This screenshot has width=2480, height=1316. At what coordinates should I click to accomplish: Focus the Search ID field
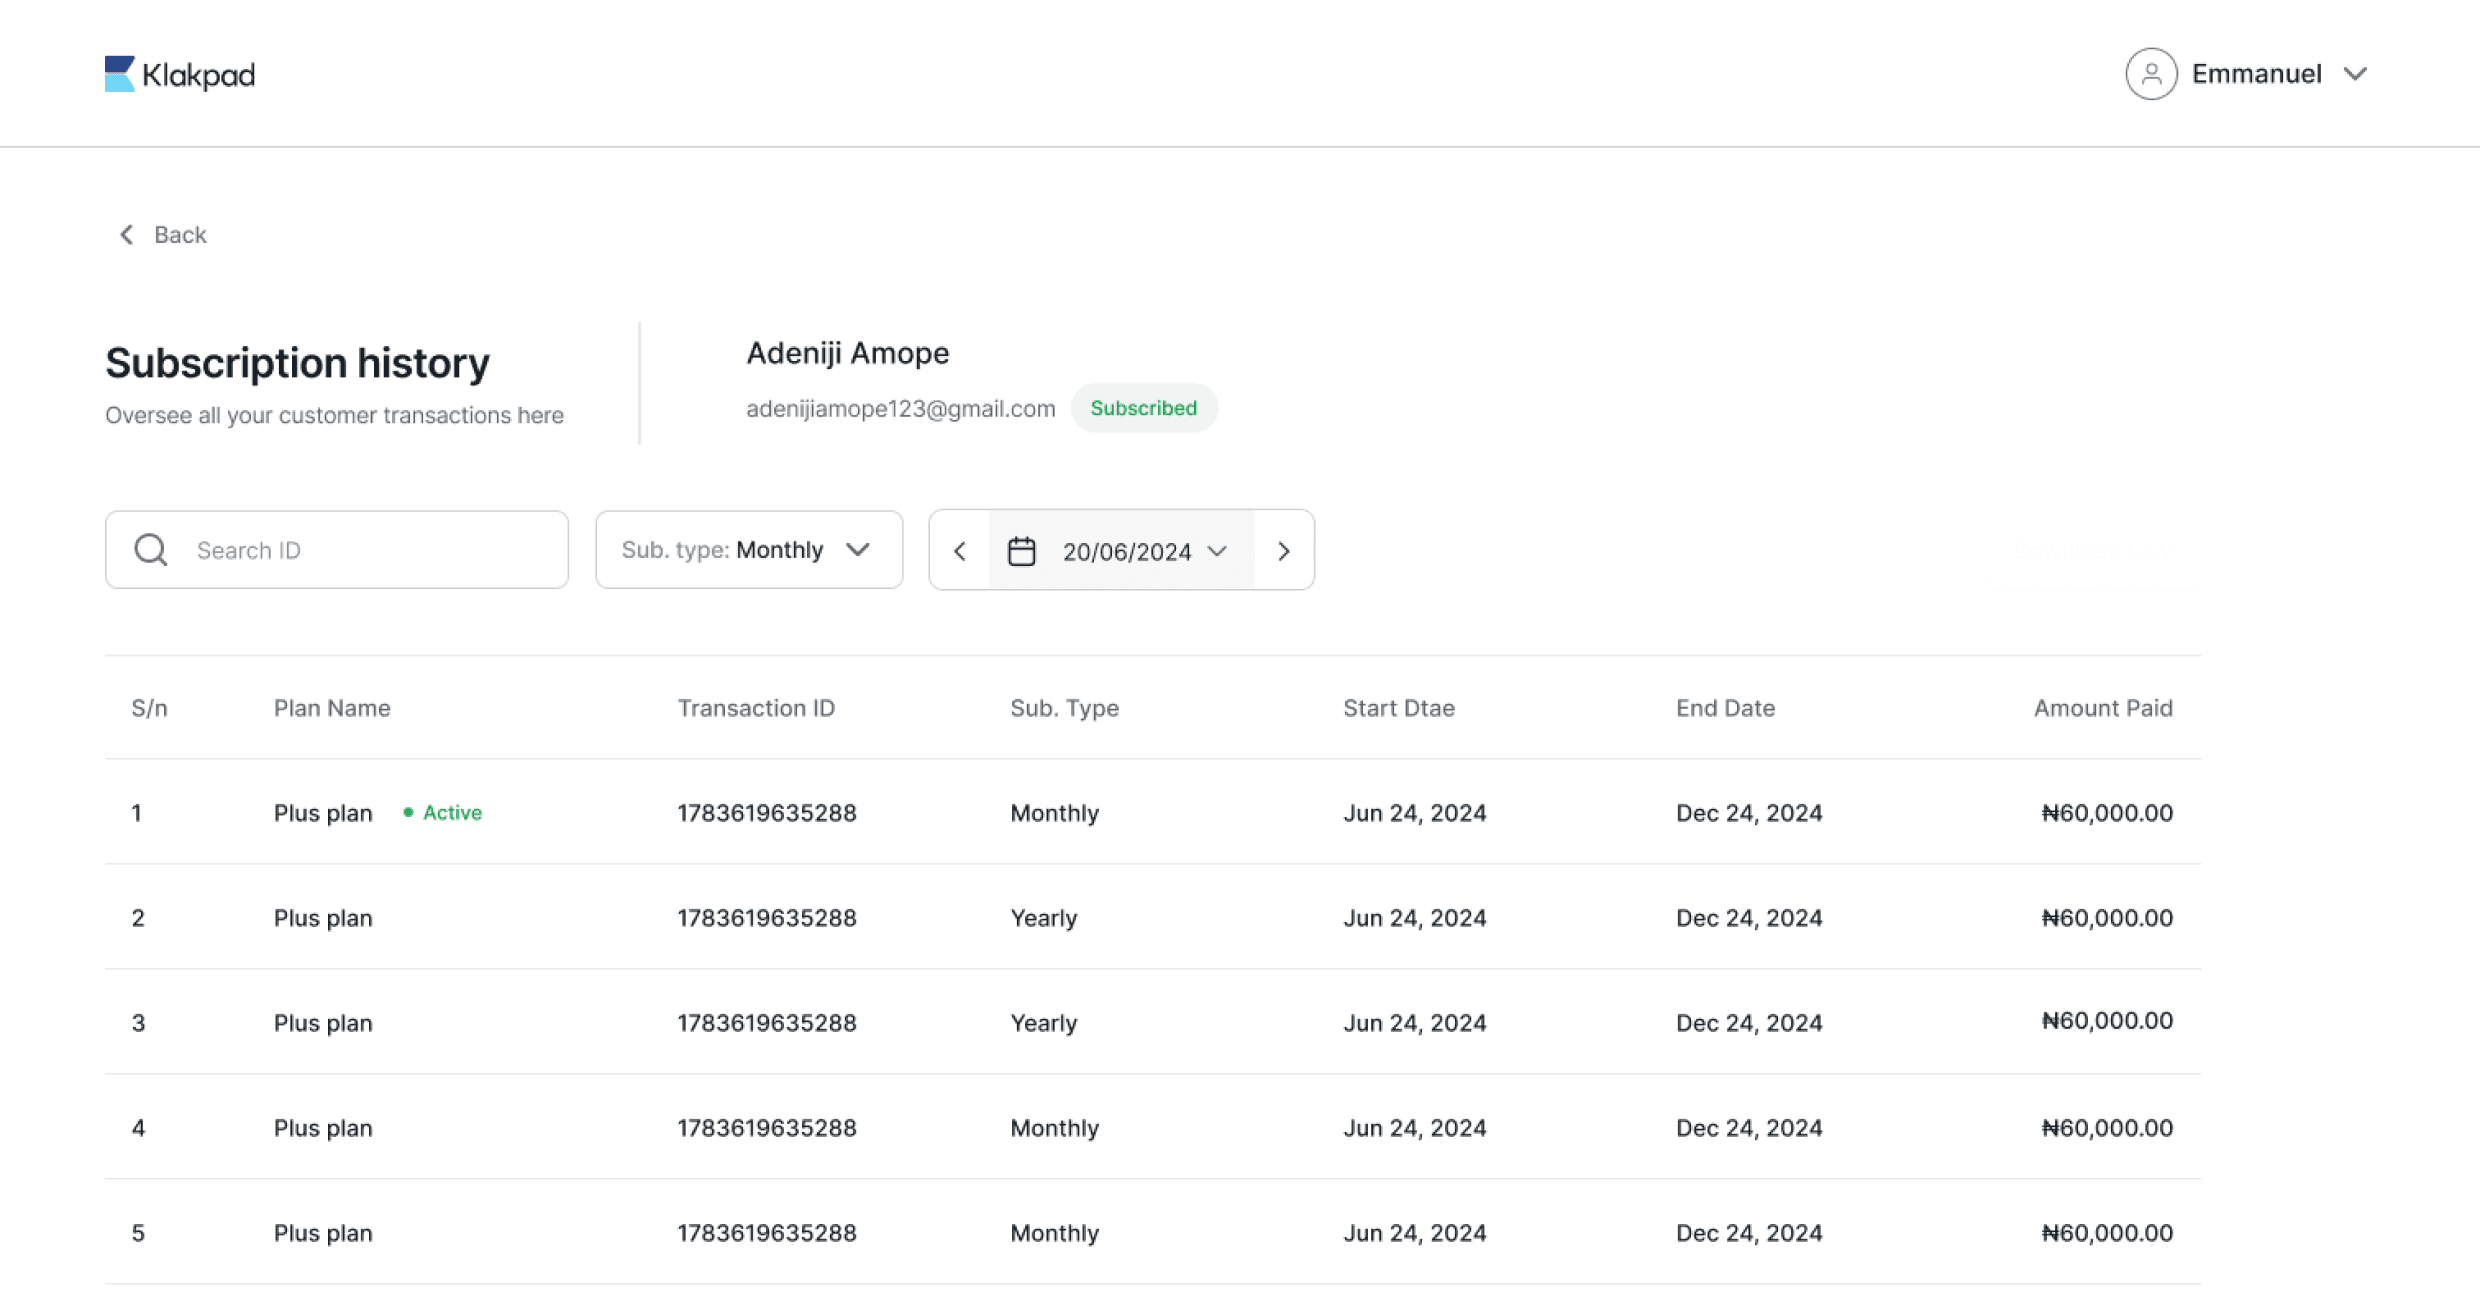(370, 550)
